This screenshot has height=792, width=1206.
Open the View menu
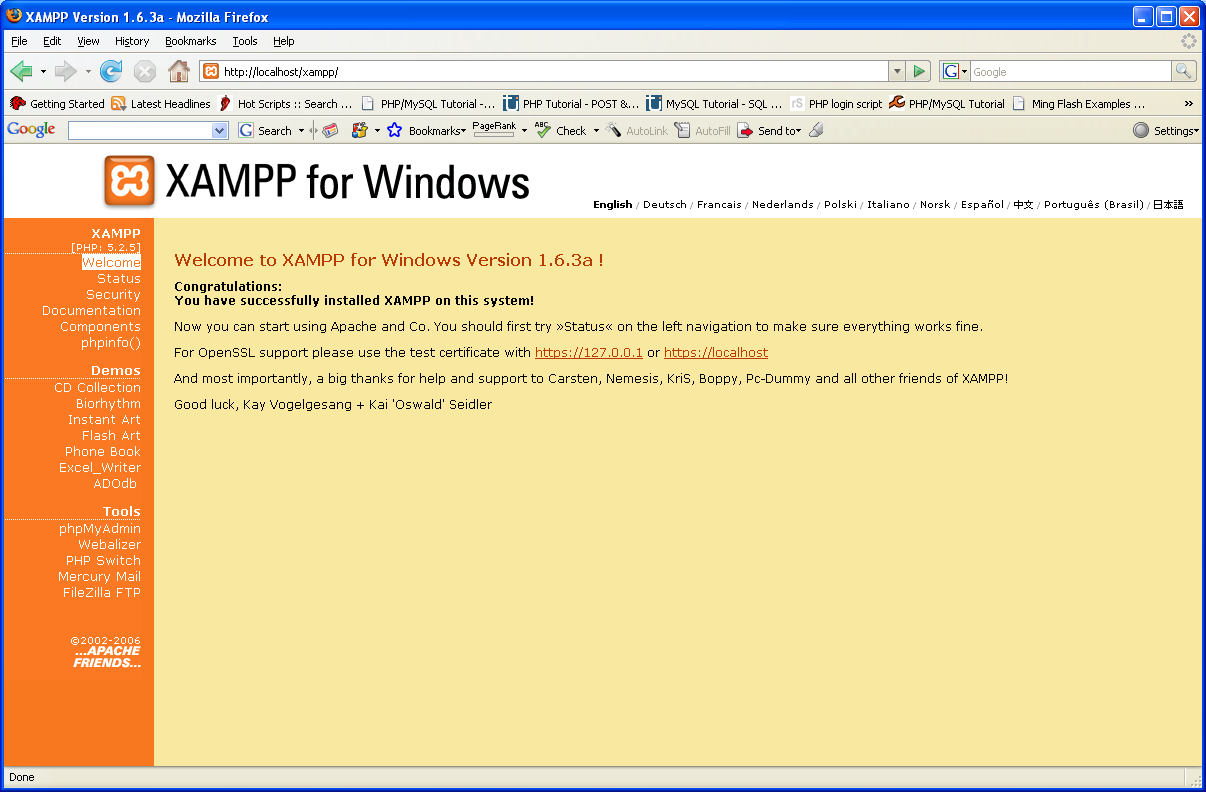88,41
